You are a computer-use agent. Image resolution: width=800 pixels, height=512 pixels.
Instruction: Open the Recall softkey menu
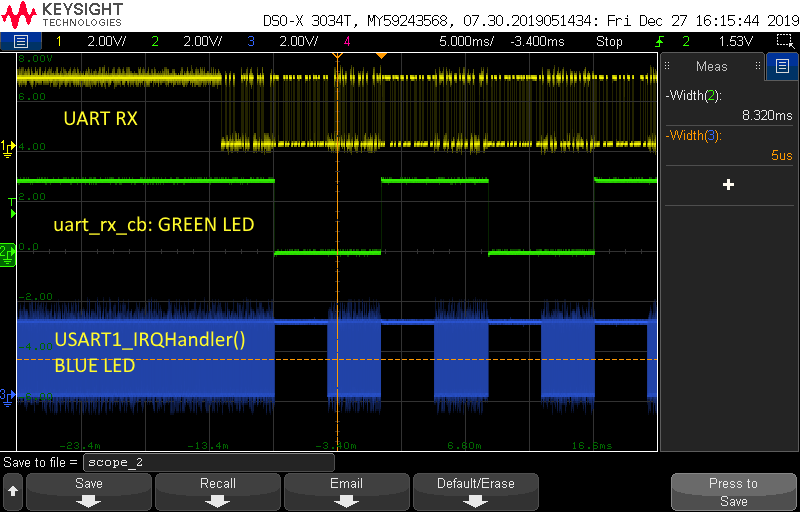point(218,492)
